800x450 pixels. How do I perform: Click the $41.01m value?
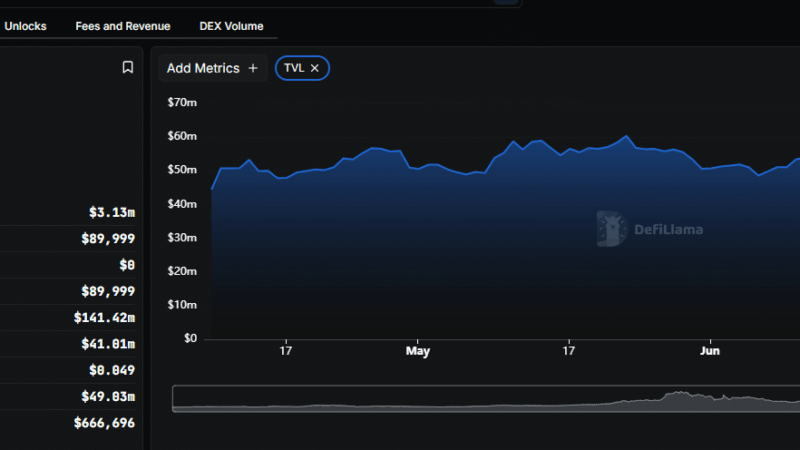[x=108, y=344]
